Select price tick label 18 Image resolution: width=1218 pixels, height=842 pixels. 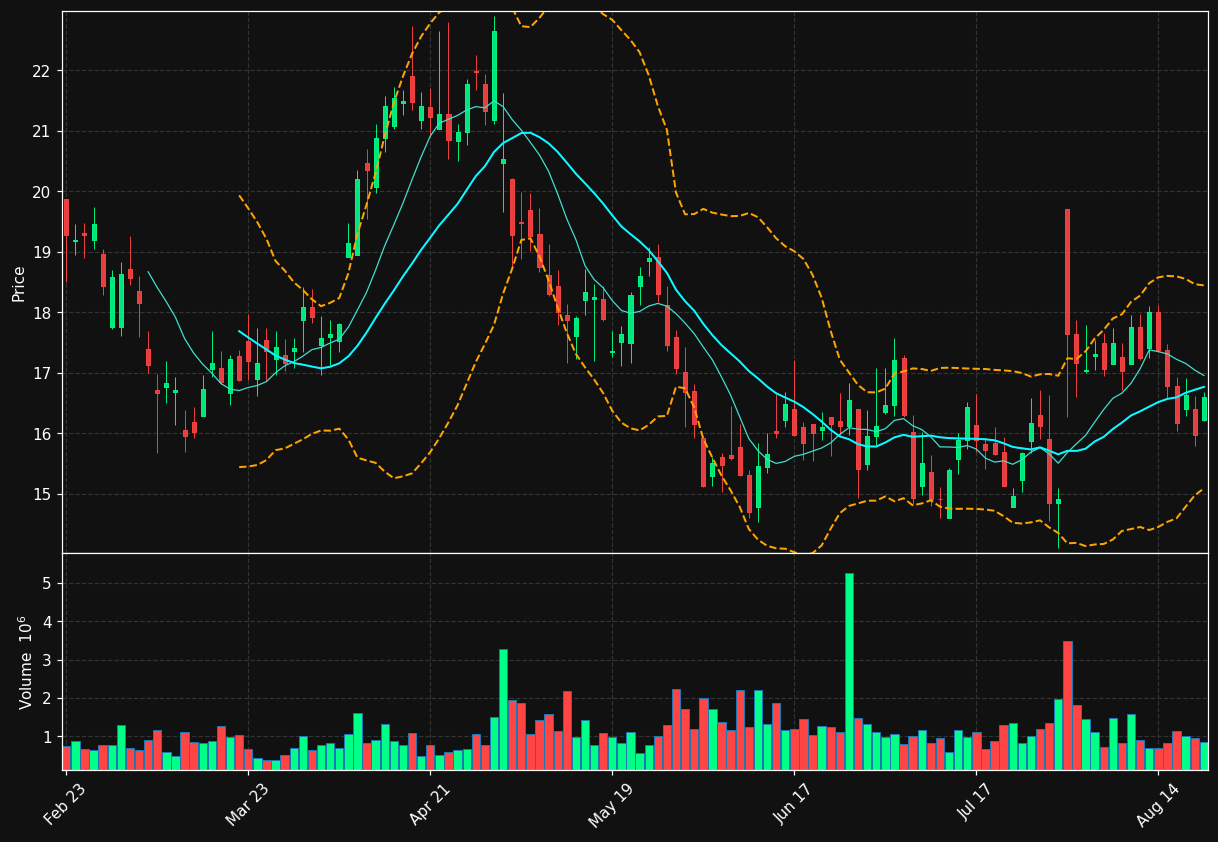point(41,313)
